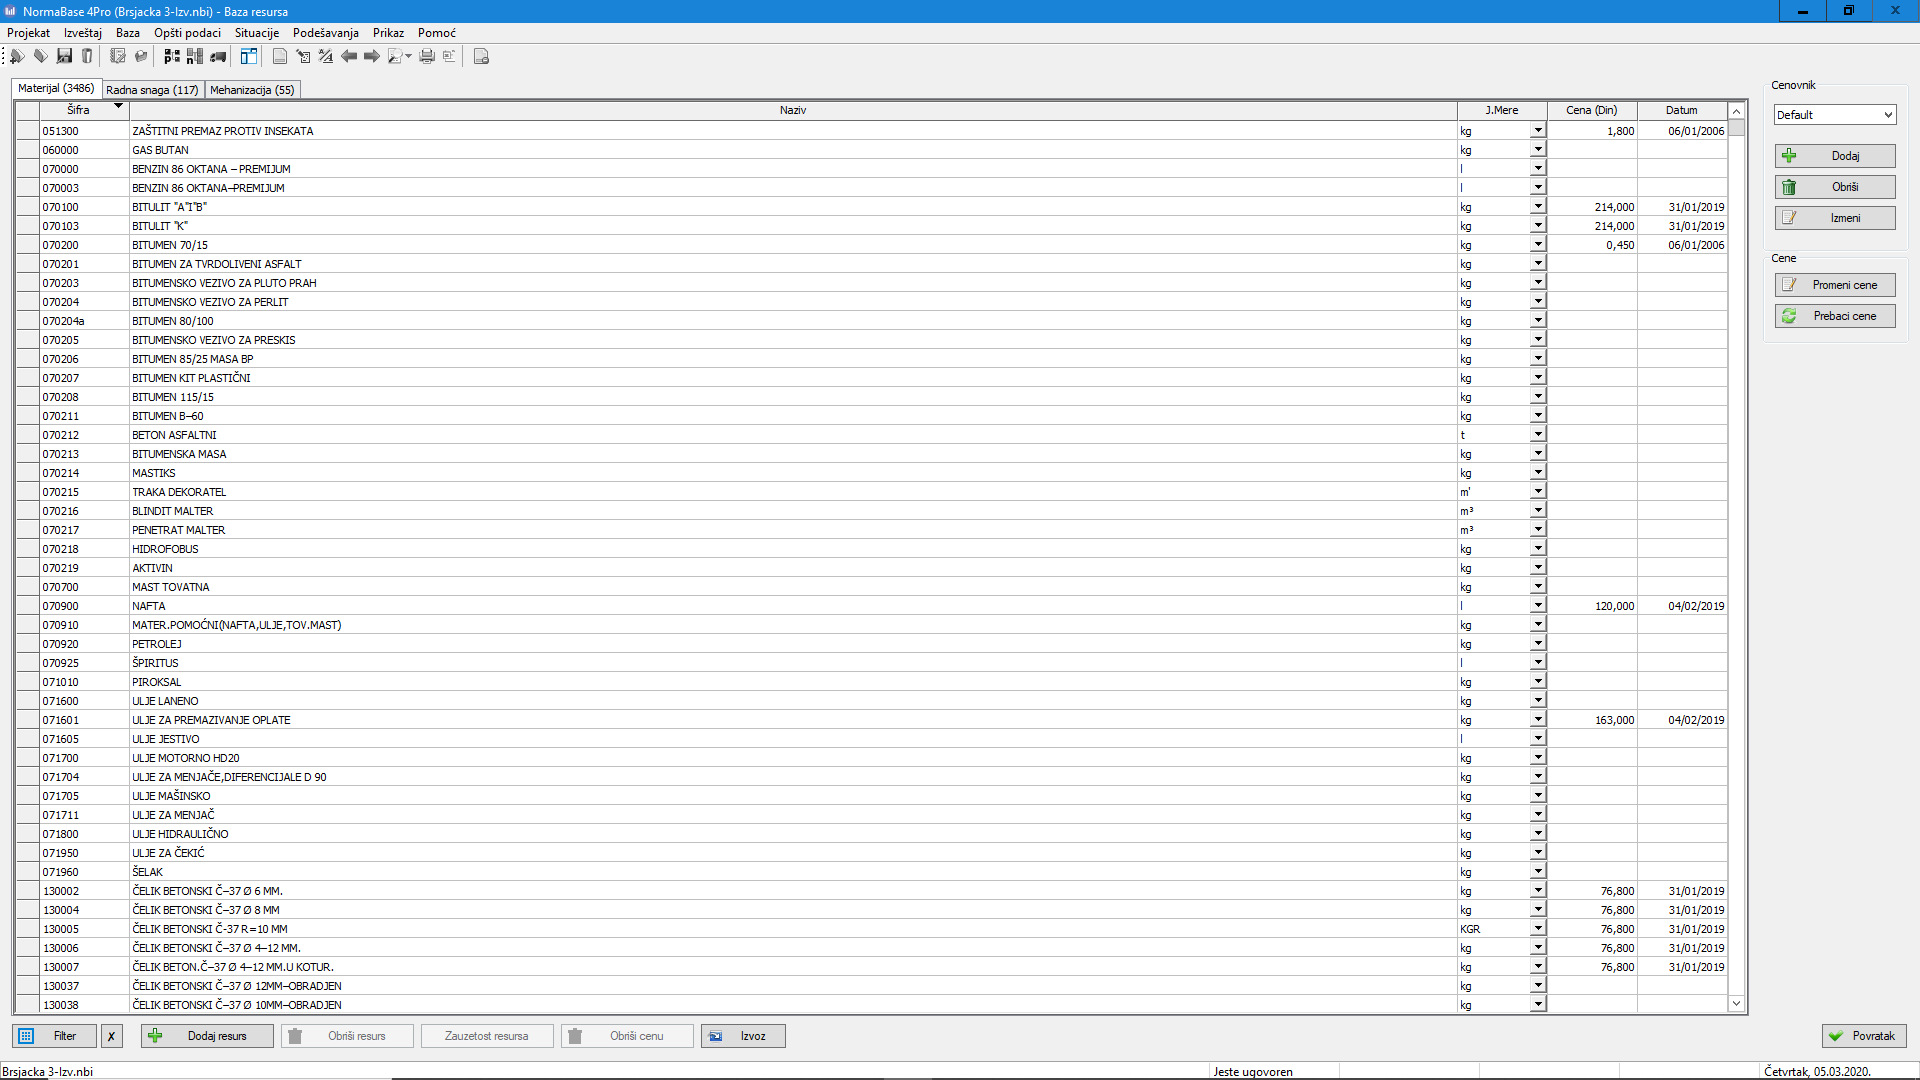
Task: Click the trash bin toolbar icon
Action: pos(87,56)
